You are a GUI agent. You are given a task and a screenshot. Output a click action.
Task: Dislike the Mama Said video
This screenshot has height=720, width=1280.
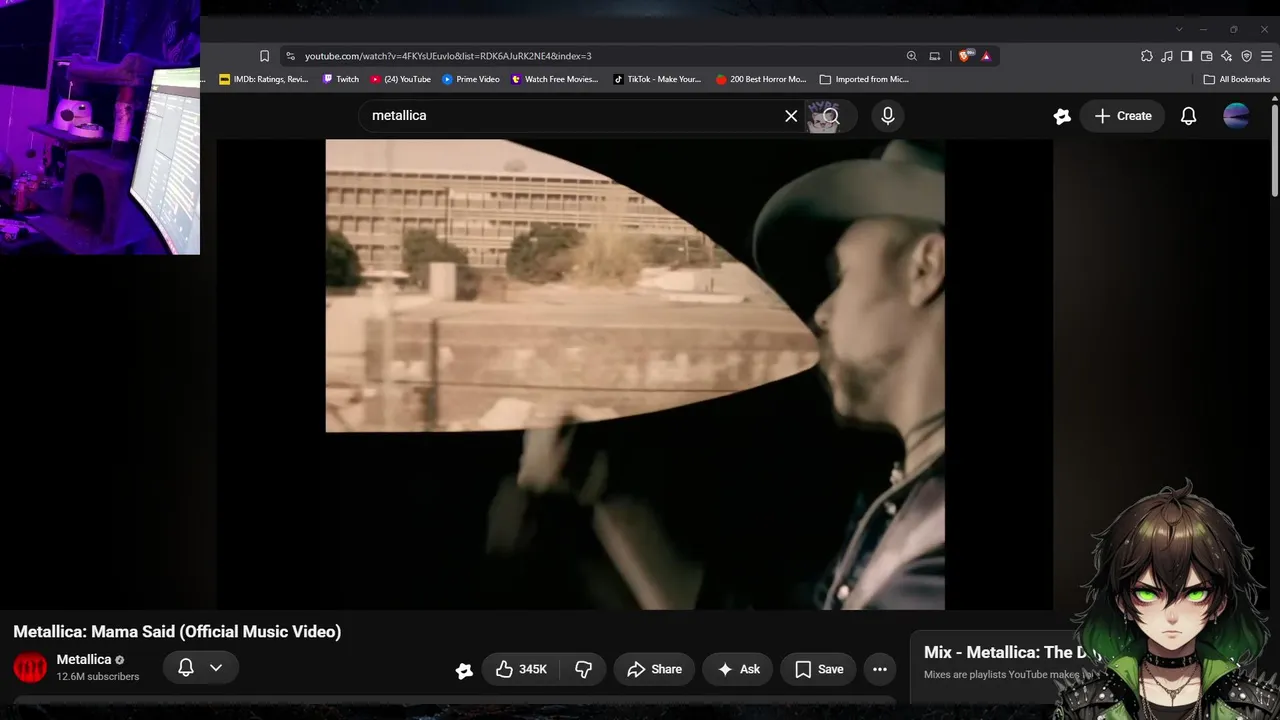click(583, 669)
